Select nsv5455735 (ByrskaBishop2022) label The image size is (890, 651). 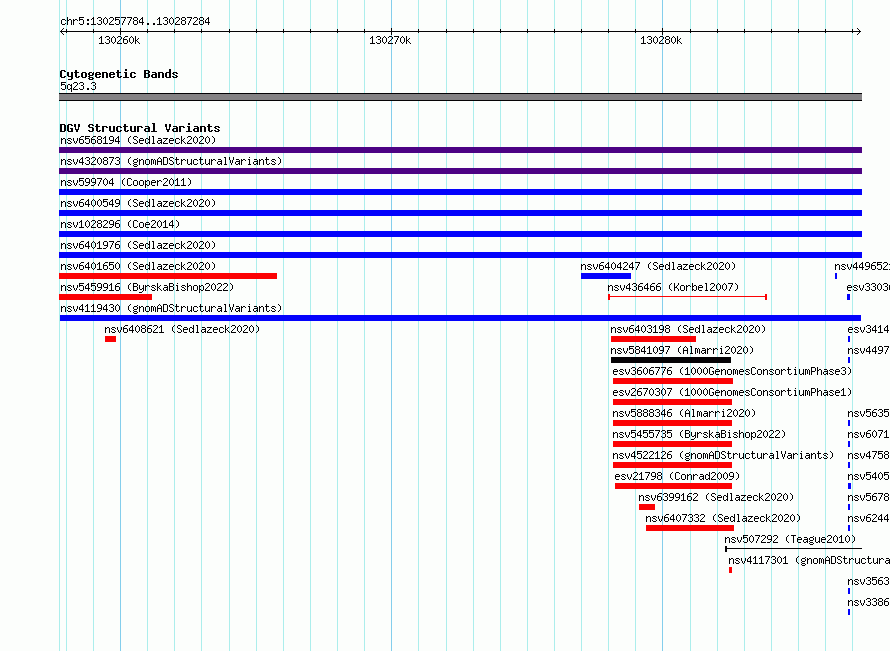pyautogui.click(x=699, y=434)
